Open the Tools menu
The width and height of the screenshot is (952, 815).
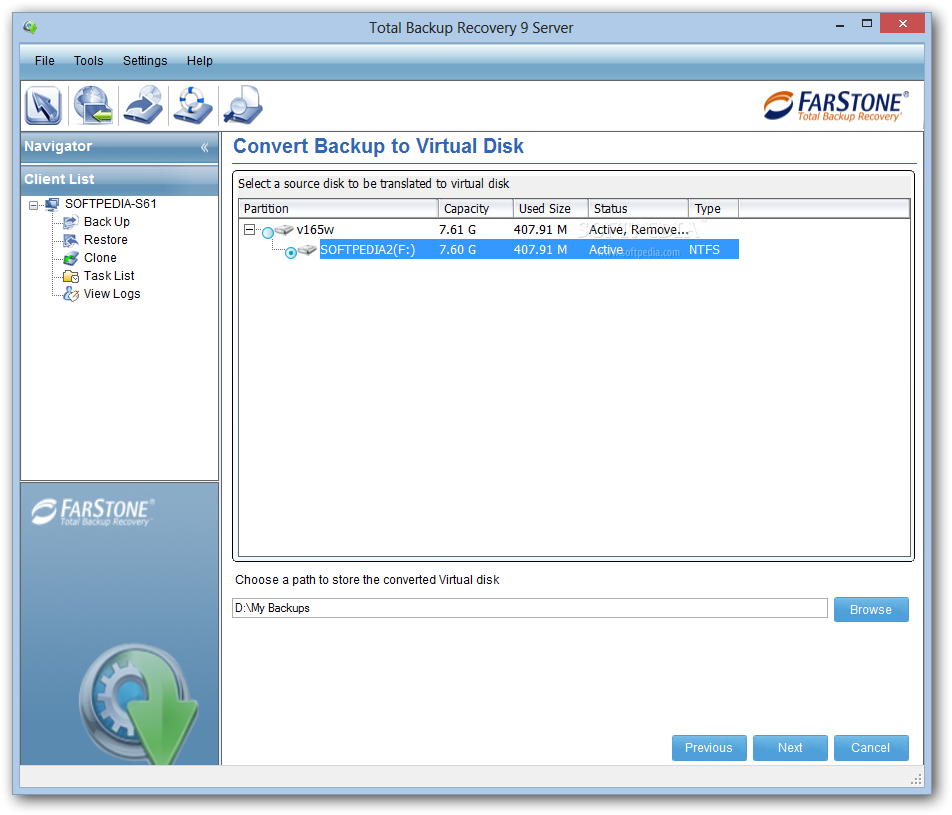coord(89,61)
